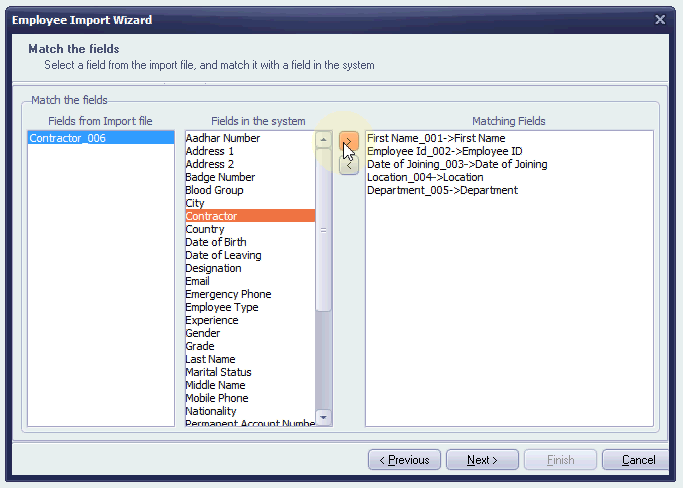Select the highlighted Contractor system field
The height and width of the screenshot is (488, 683).
click(250, 216)
